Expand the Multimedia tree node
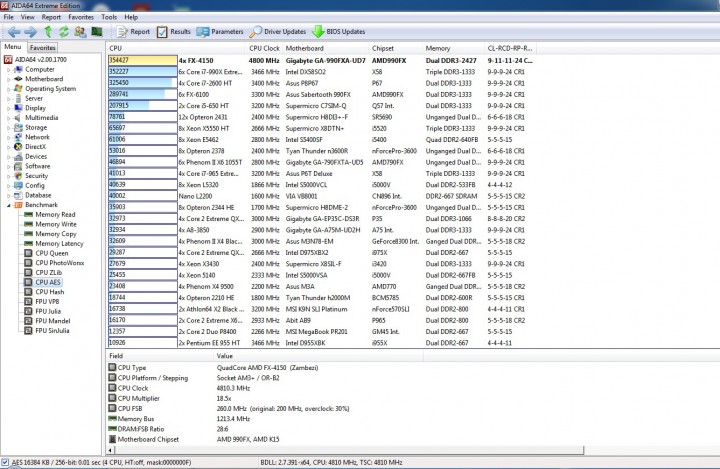The width and height of the screenshot is (720, 469). tap(8, 118)
